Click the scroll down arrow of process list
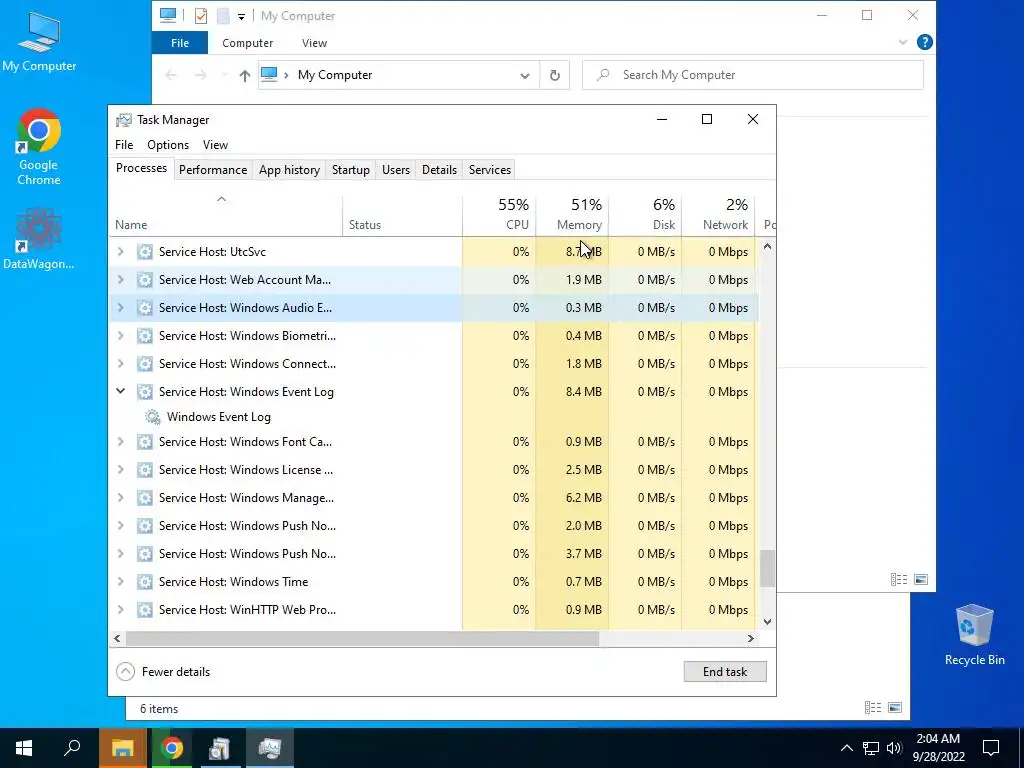 [x=767, y=622]
